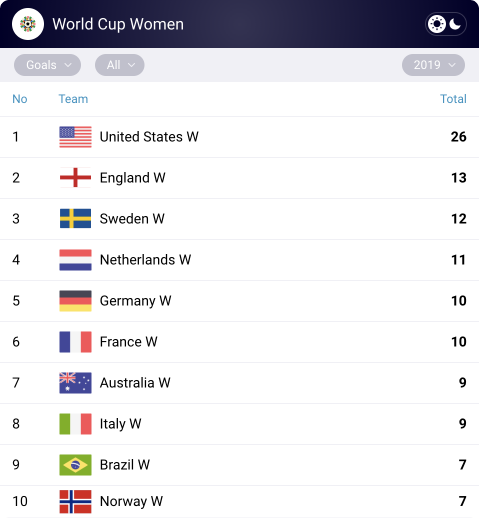Click the Brazil flag icon

pyautogui.click(x=75, y=465)
